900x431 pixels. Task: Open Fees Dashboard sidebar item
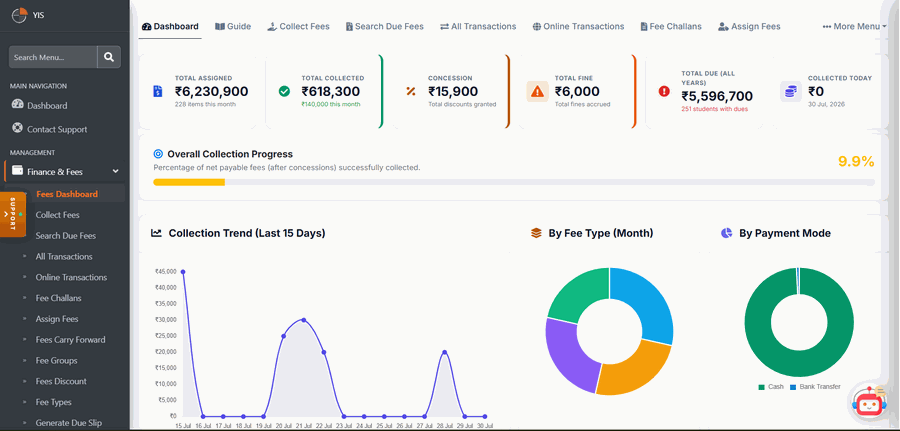click(67, 194)
